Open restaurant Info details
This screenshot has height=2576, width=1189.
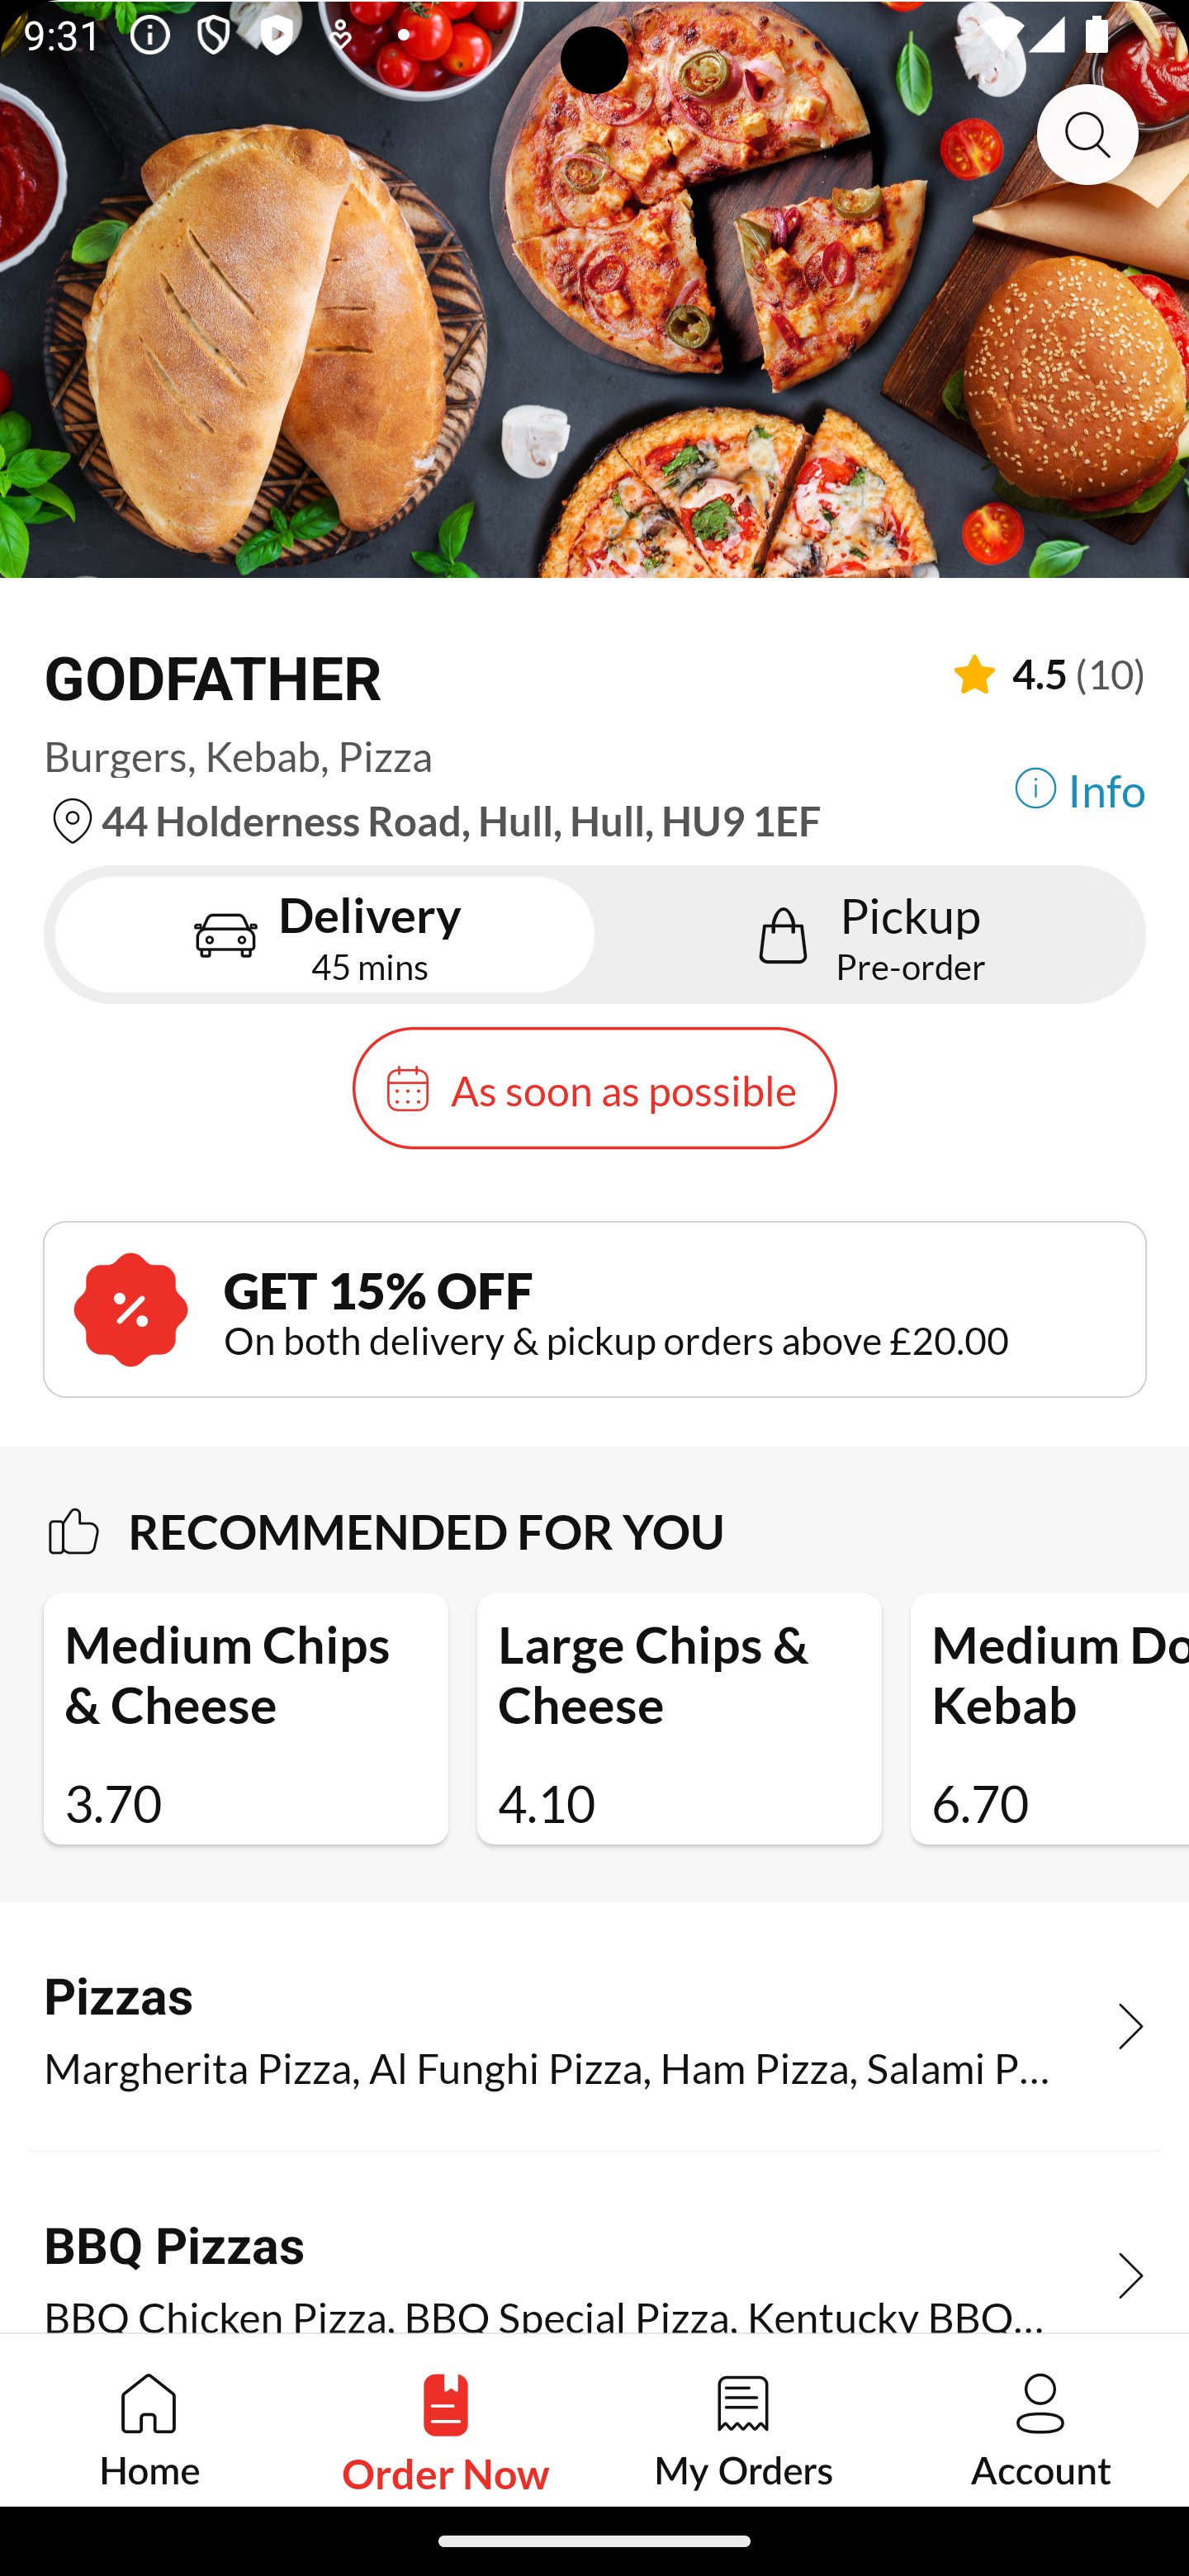click(1080, 791)
